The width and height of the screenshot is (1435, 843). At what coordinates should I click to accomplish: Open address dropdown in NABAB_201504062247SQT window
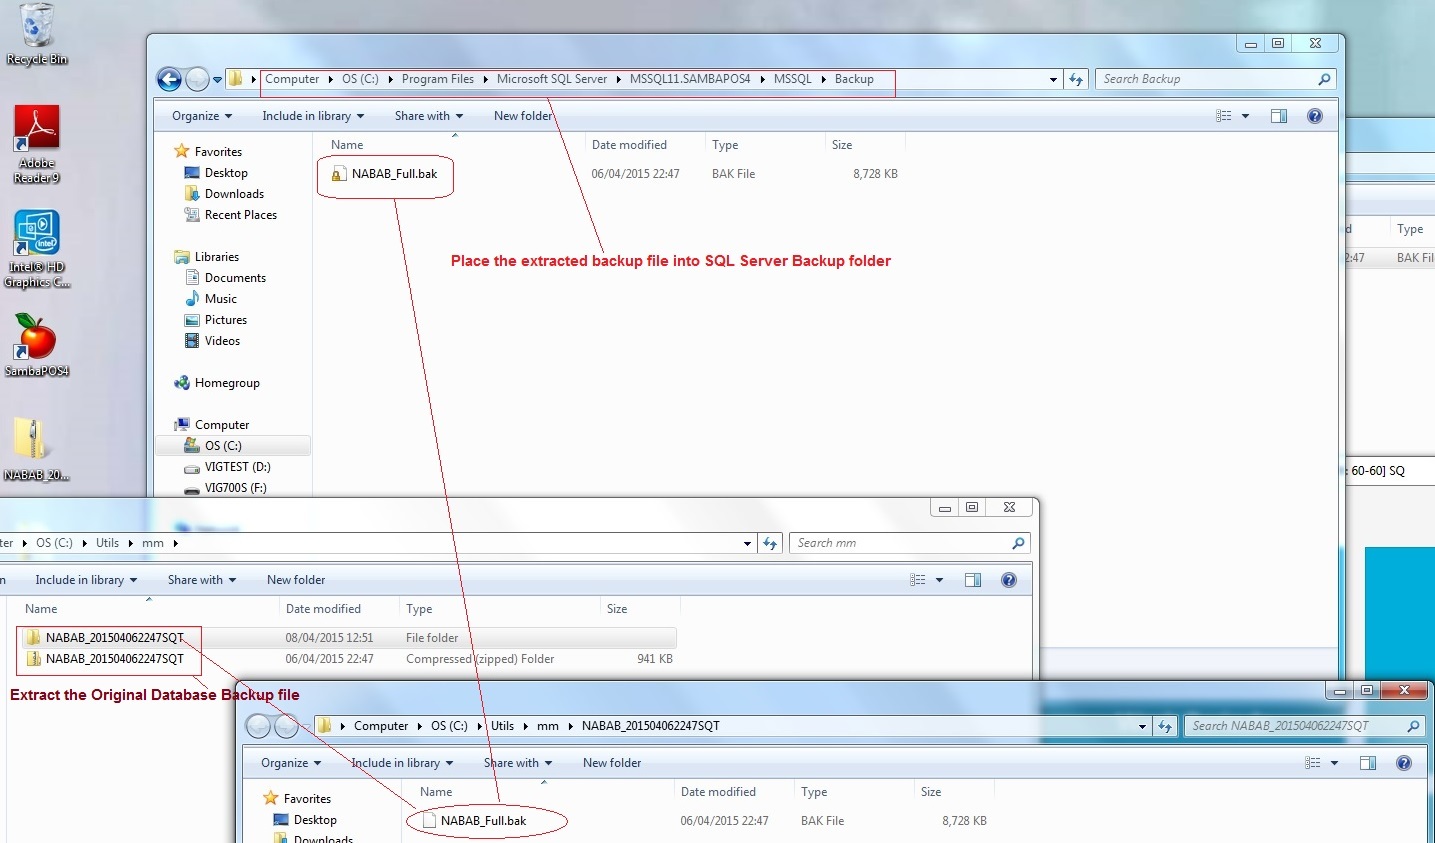pyautogui.click(x=1142, y=726)
